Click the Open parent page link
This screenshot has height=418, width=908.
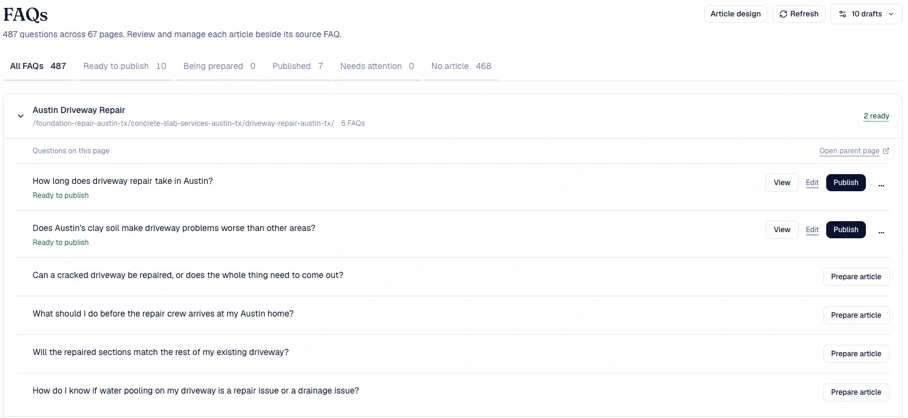click(849, 151)
